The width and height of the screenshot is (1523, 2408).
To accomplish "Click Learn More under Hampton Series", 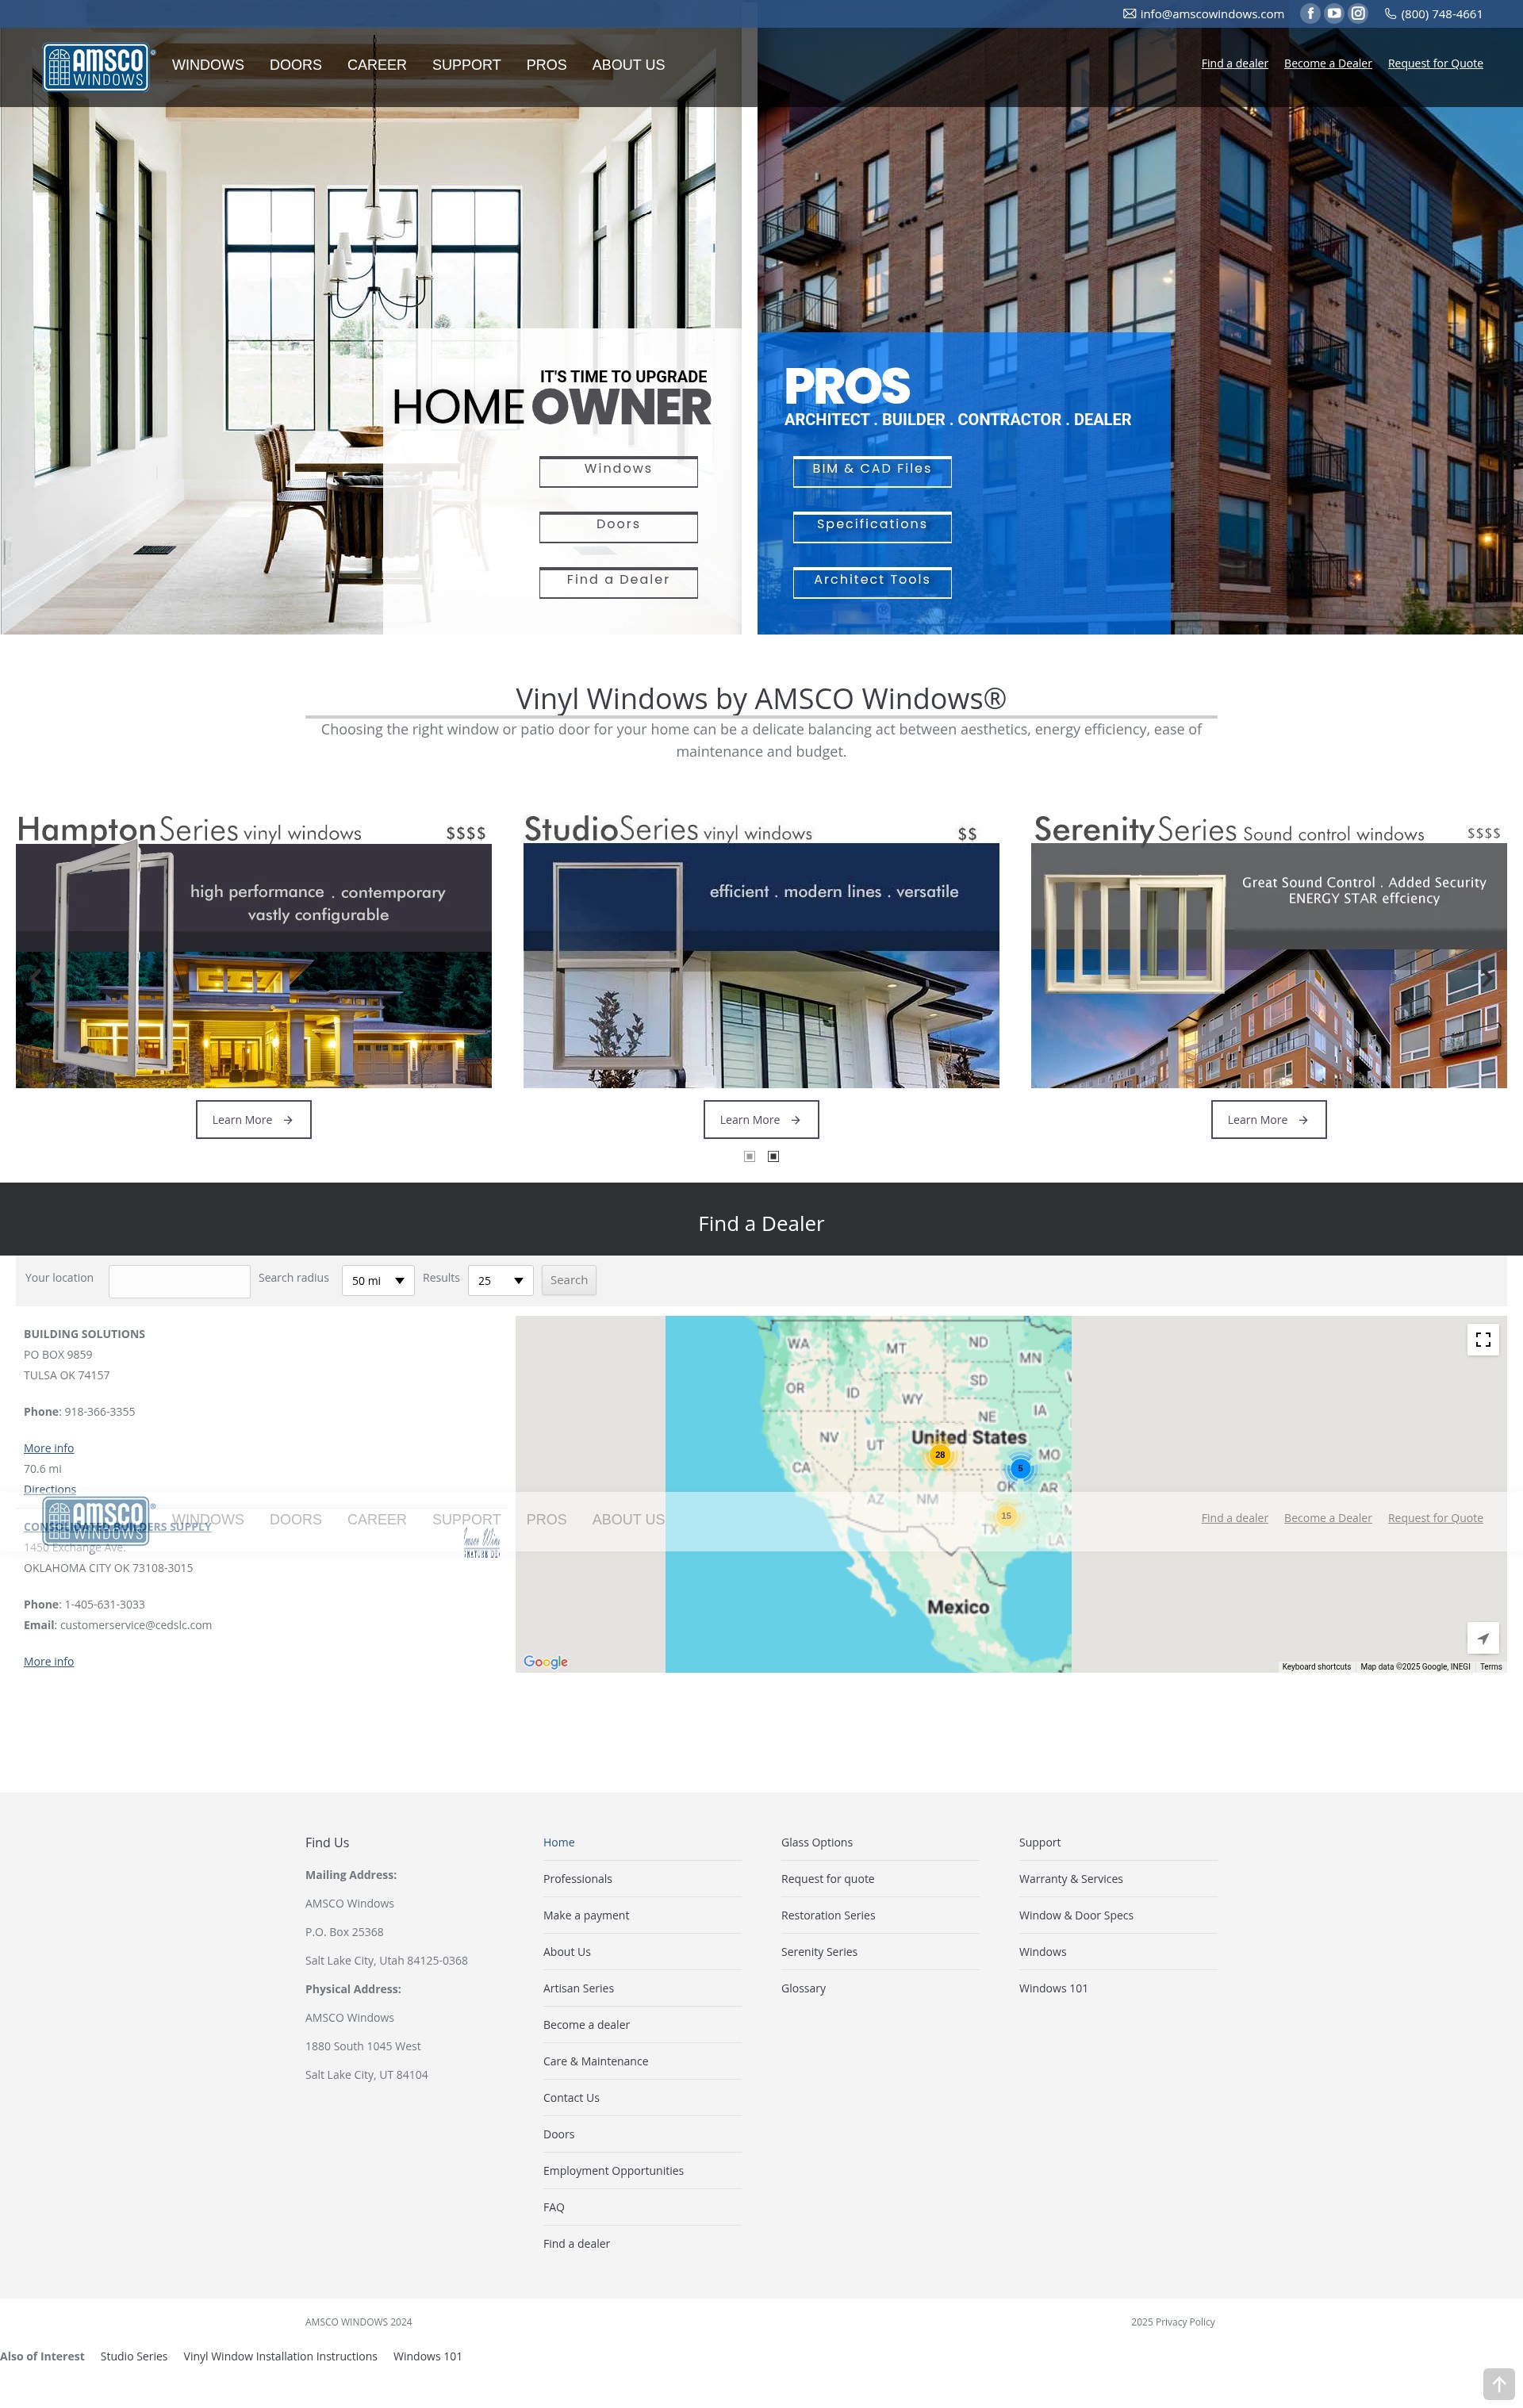I will 253,1120.
